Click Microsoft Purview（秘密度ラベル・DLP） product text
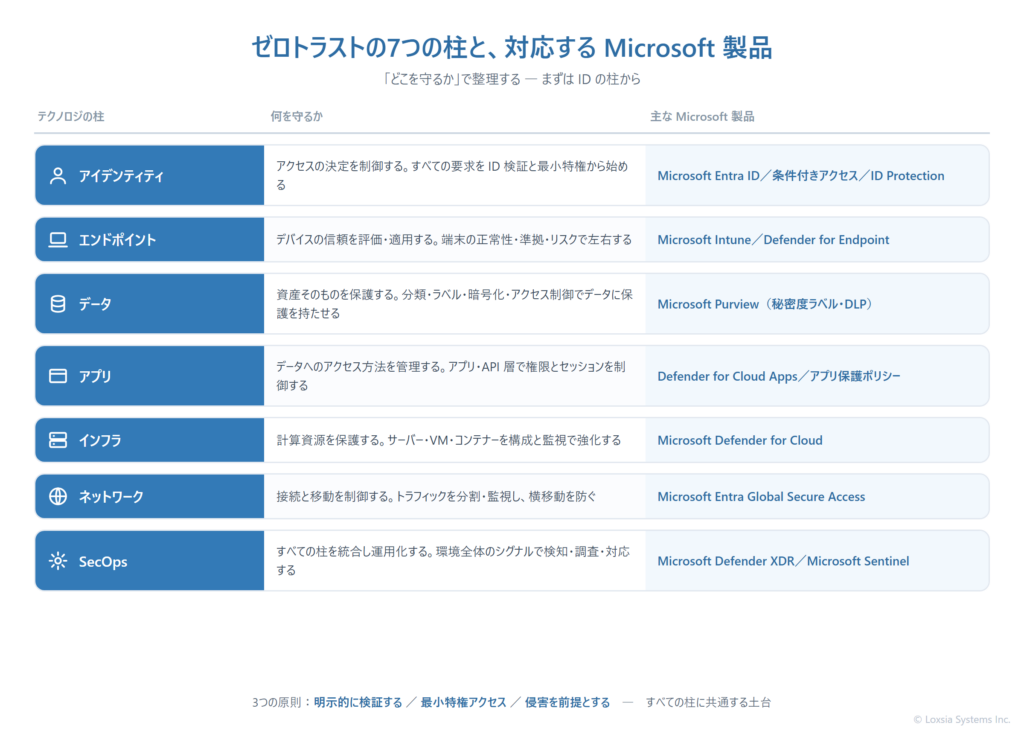This screenshot has height=734, width=1024. 765,304
